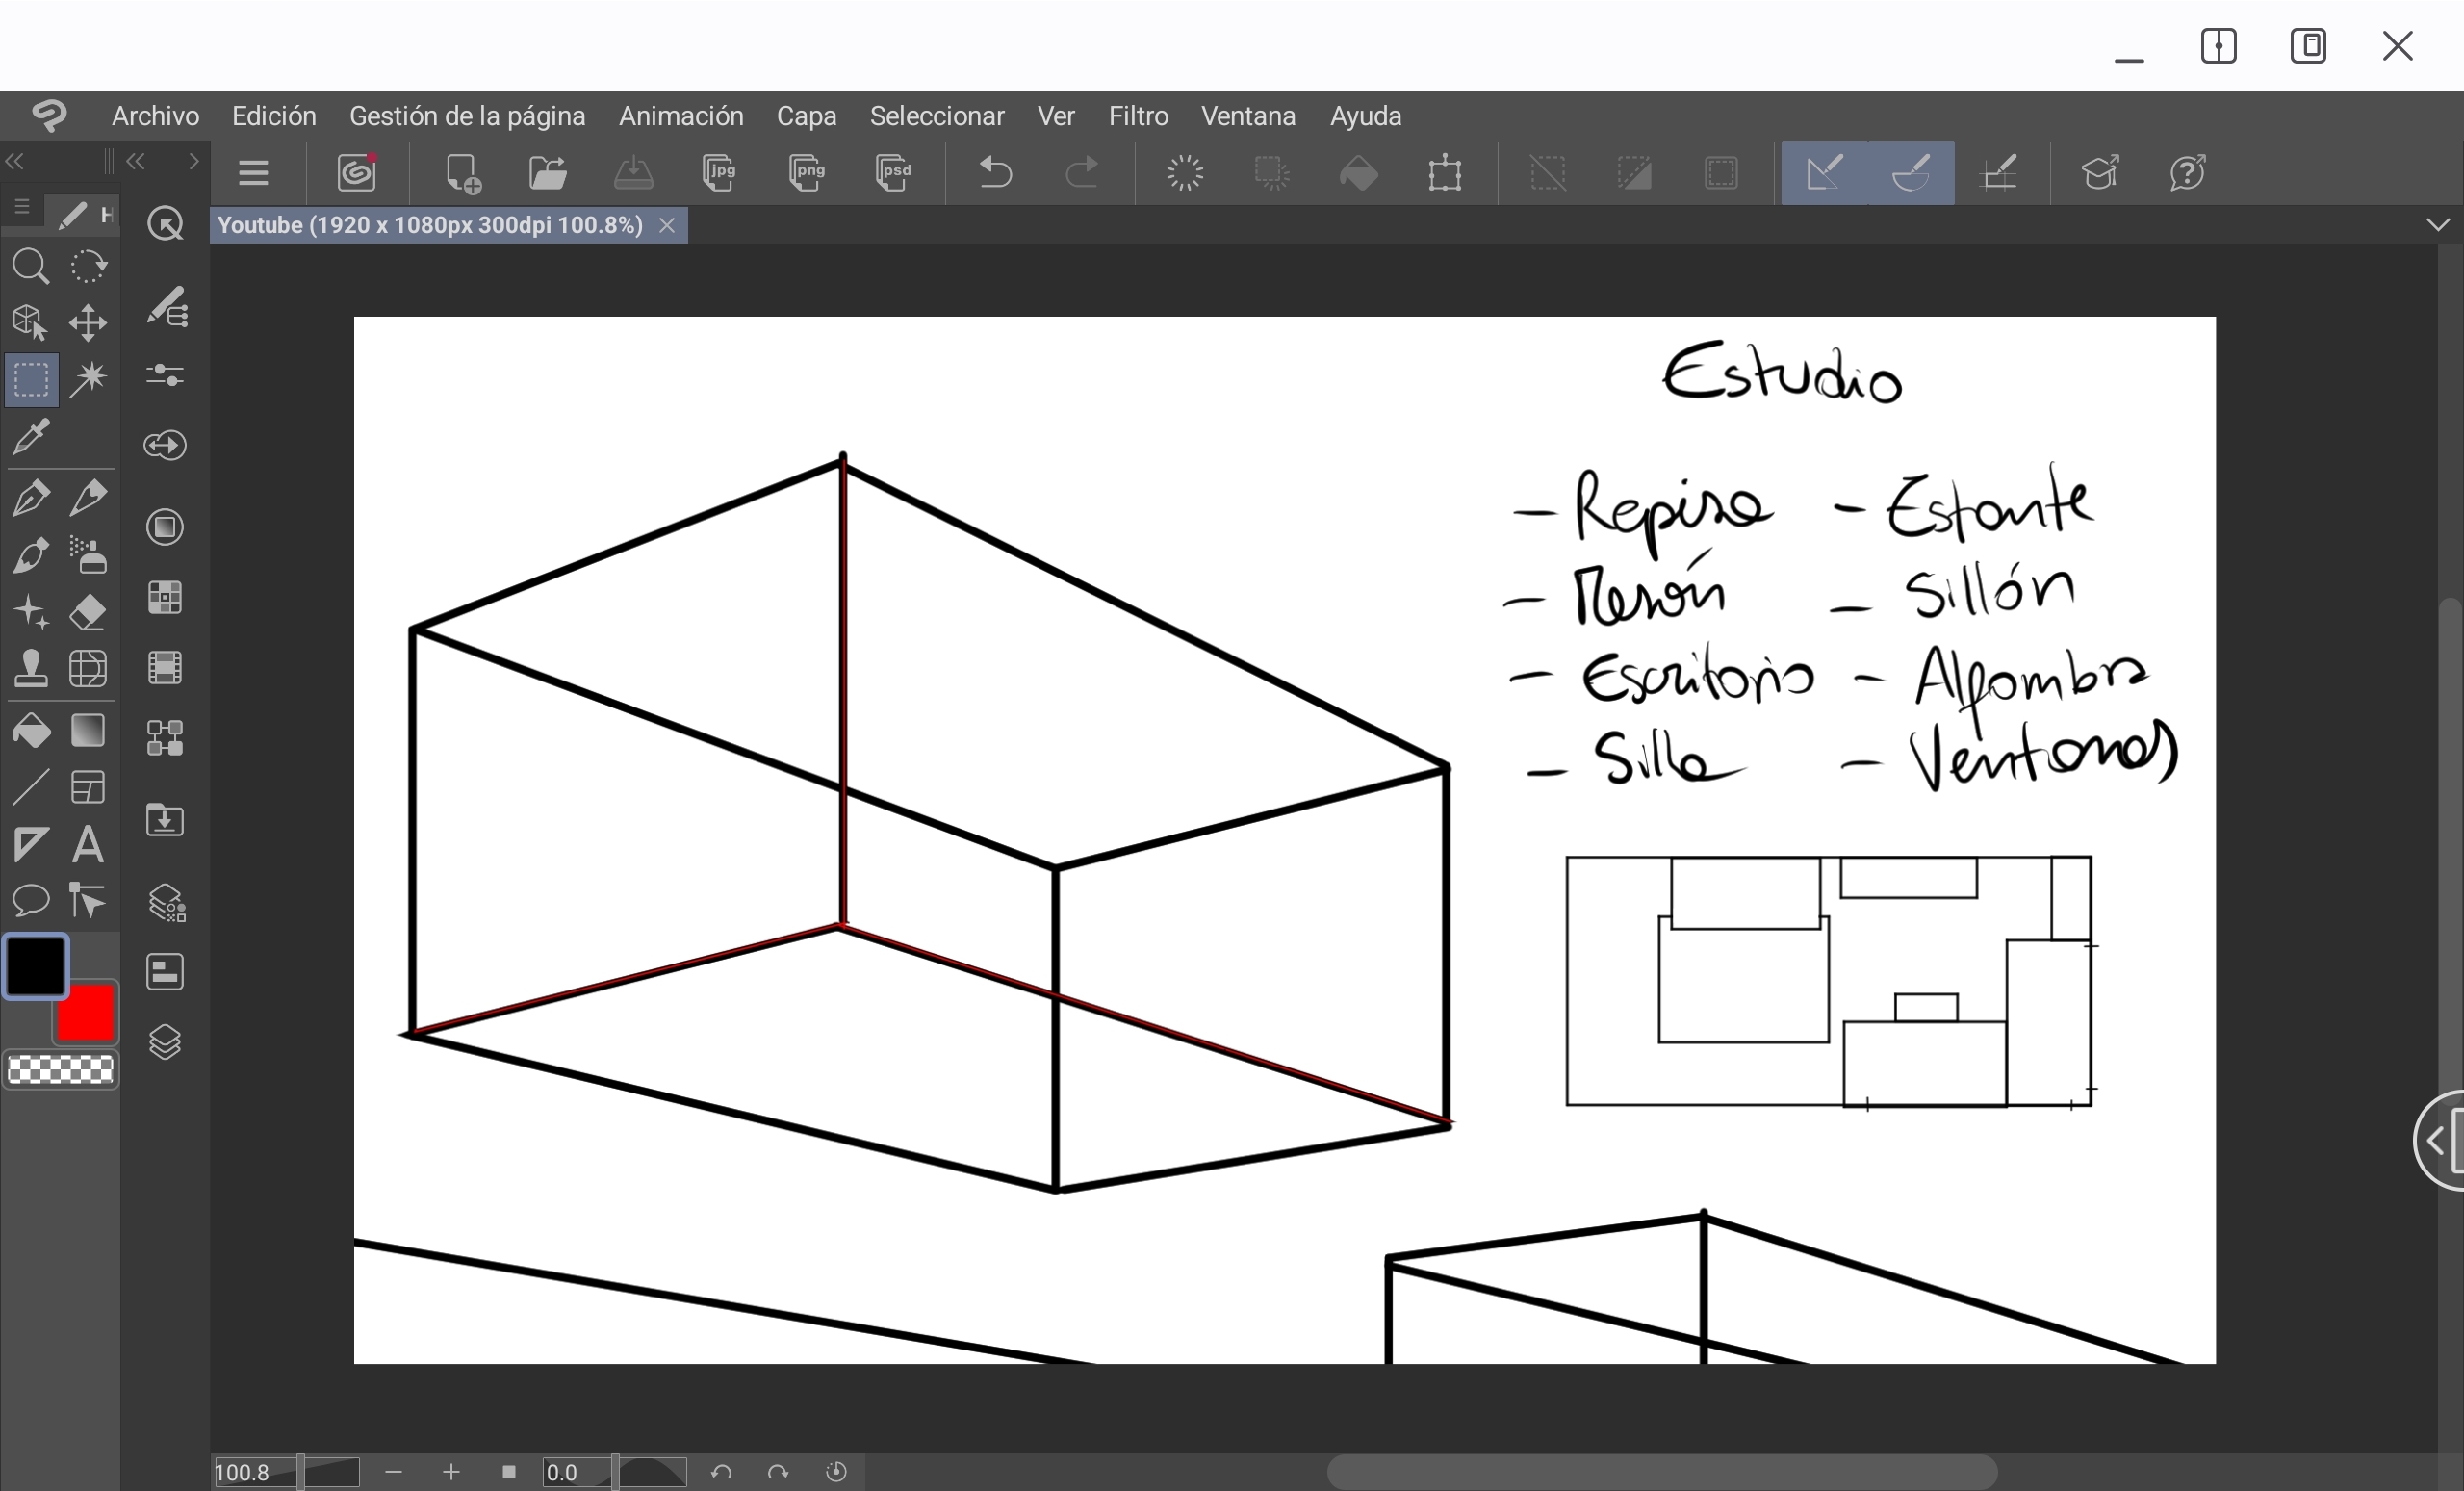
Task: Collapse the tool palette double-arrow
Action: click(x=15, y=162)
